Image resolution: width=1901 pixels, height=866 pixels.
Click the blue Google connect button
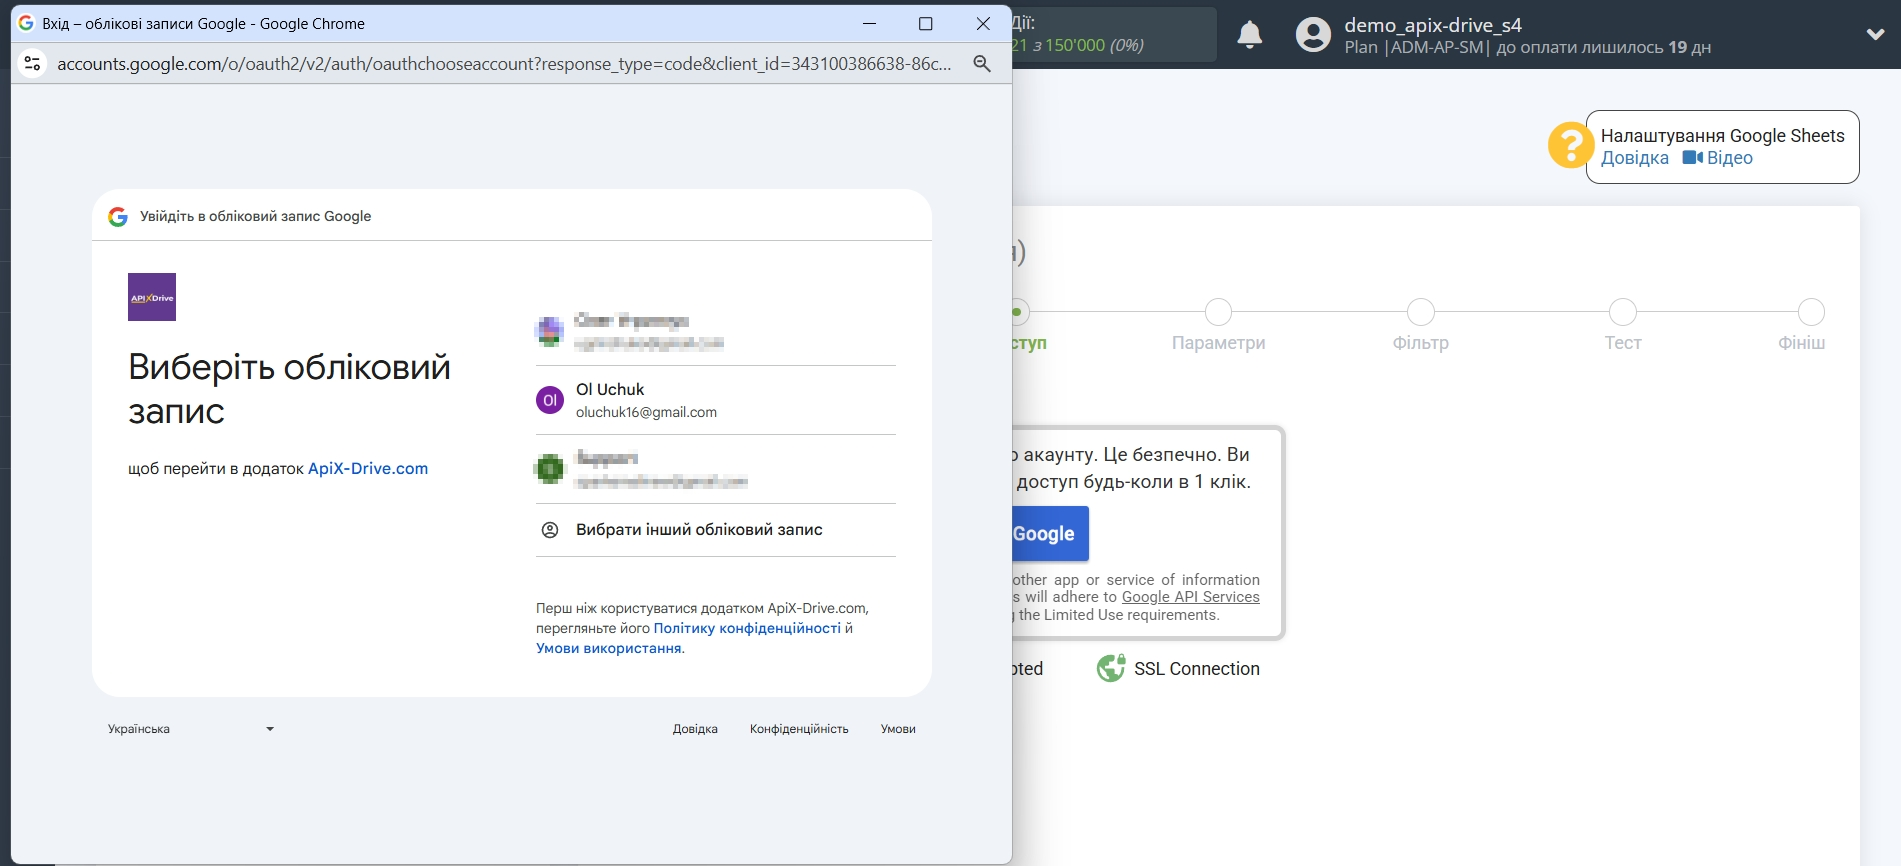(x=1050, y=534)
